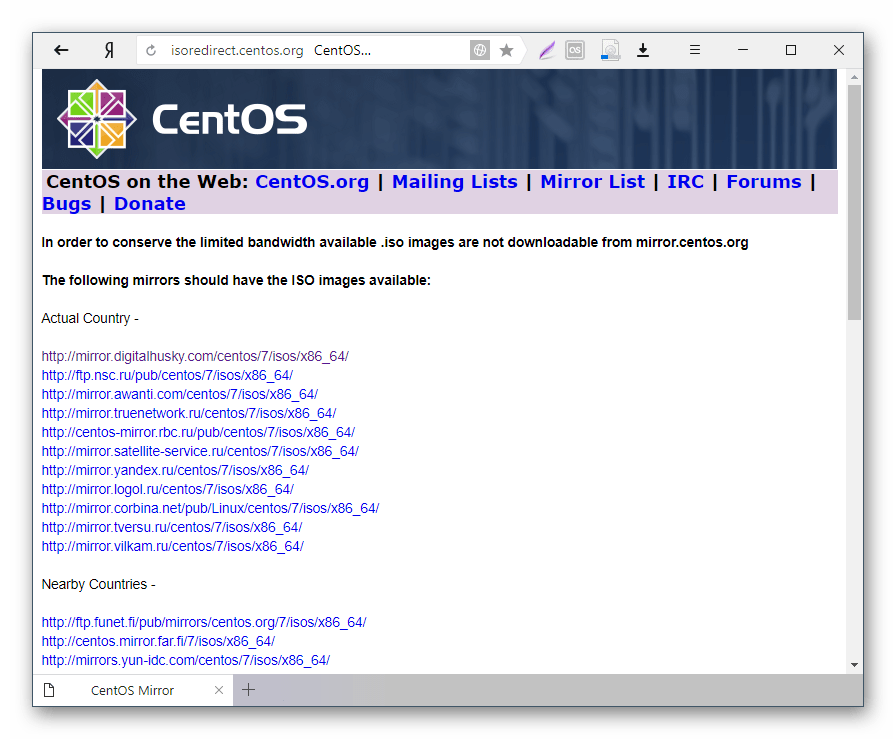The width and height of the screenshot is (896, 739).
Task: Click the screenshot extension icon
Action: tap(609, 49)
